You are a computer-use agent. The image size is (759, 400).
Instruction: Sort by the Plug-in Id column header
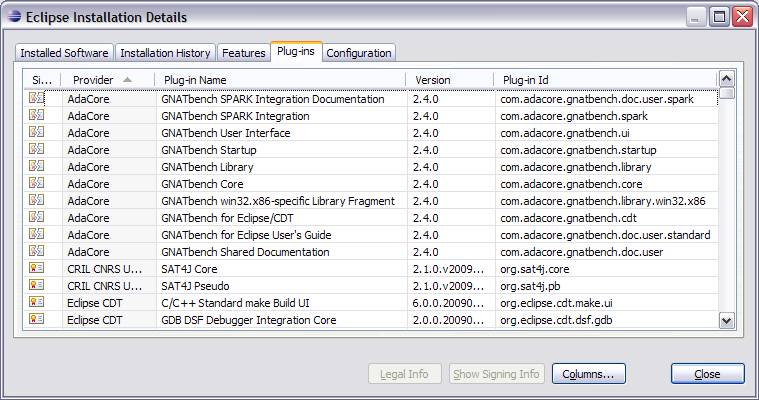[x=605, y=80]
